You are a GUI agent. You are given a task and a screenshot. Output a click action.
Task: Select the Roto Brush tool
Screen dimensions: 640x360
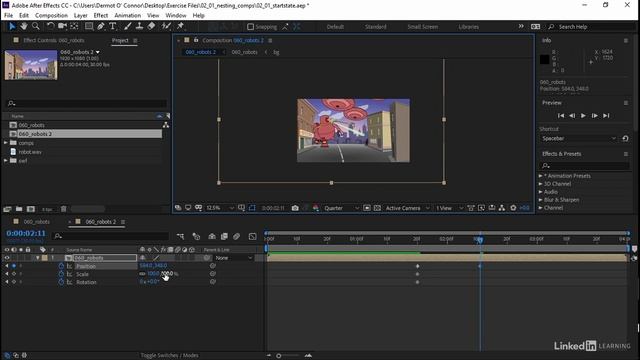click(166, 26)
